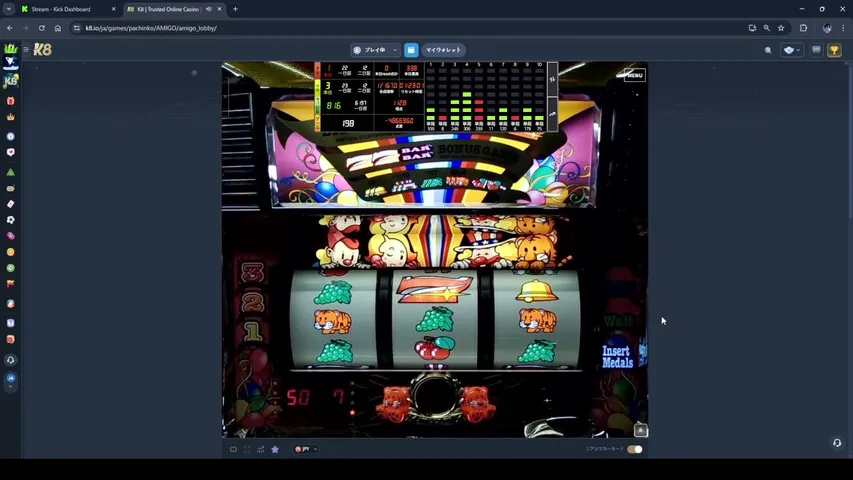The image size is (853, 480).
Task: Mute the K8 tab audio icon
Action: tap(209, 9)
